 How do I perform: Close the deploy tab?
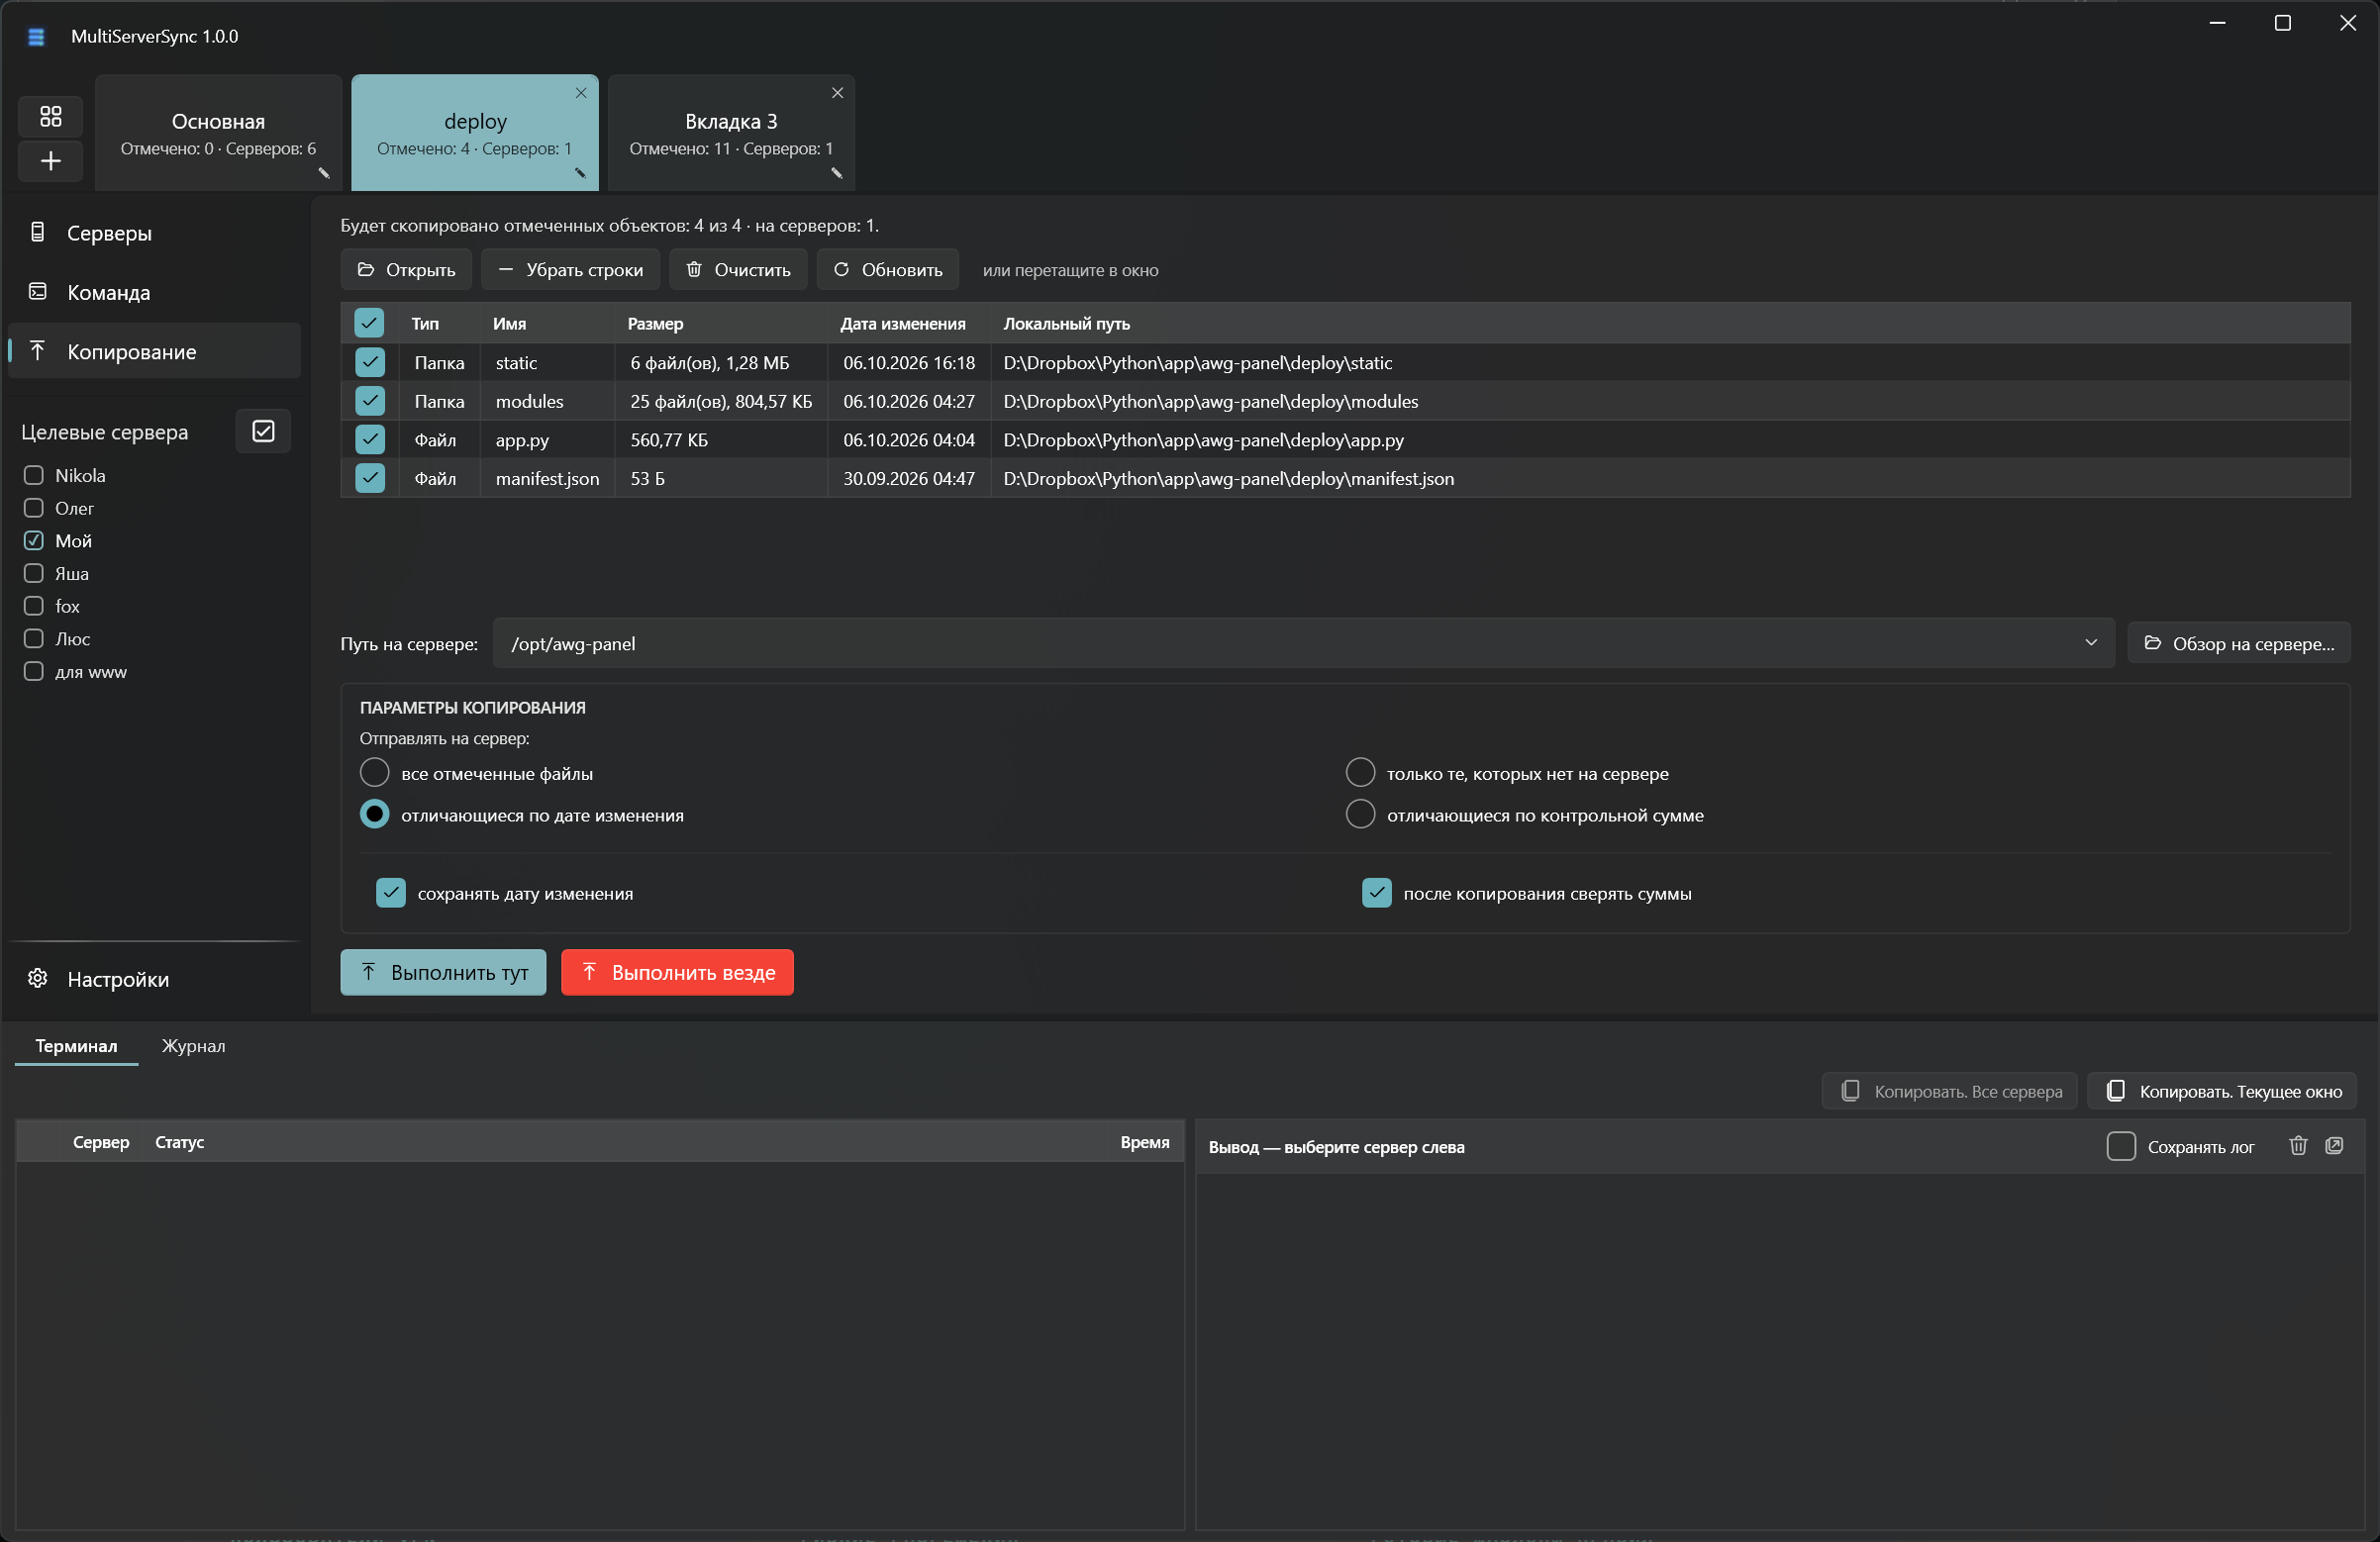(581, 93)
